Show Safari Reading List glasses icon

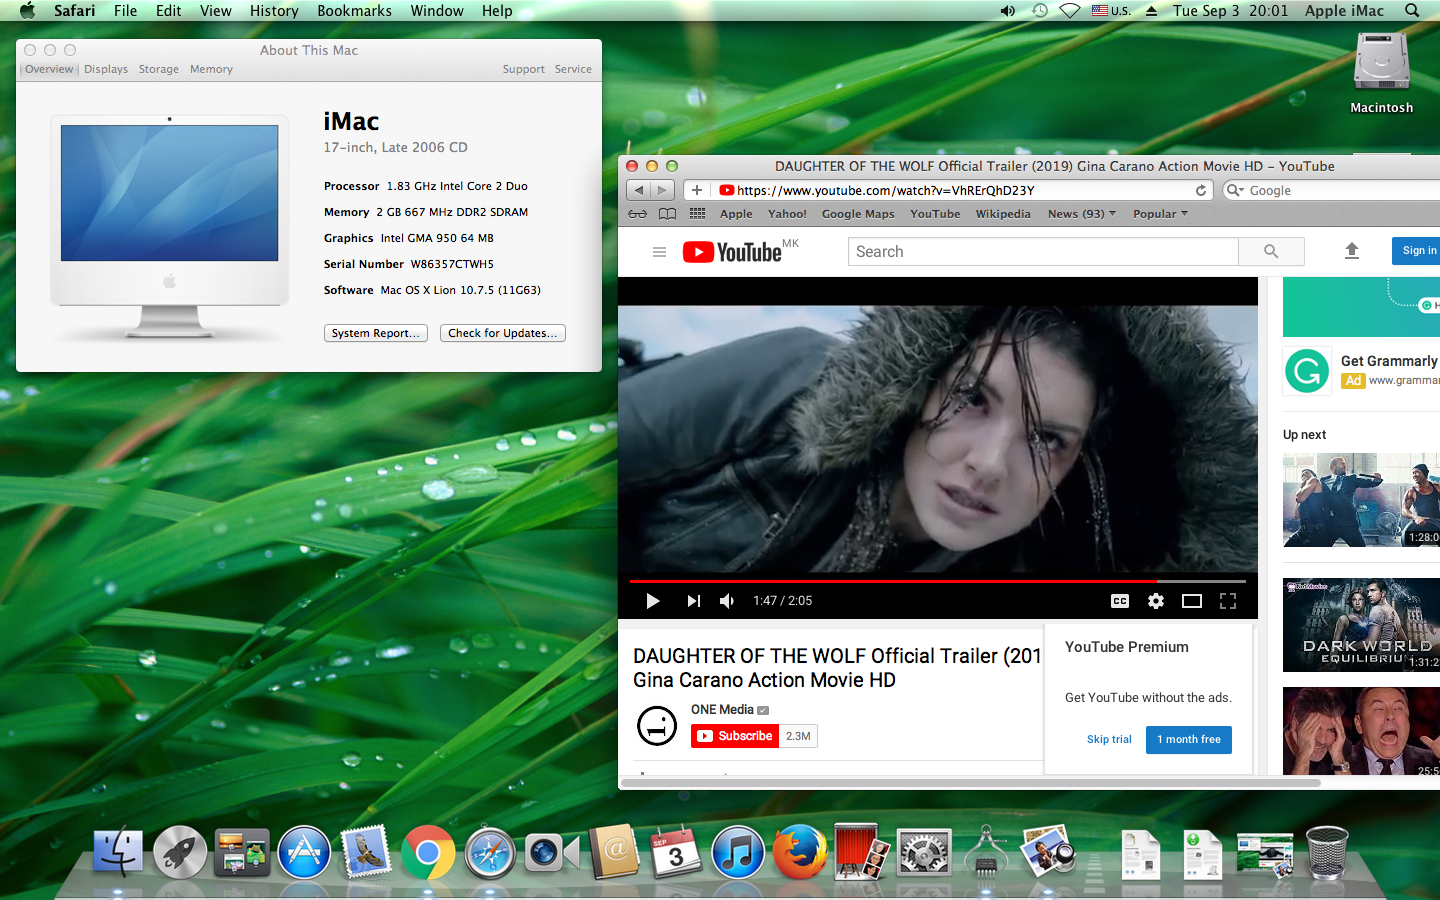coord(637,214)
